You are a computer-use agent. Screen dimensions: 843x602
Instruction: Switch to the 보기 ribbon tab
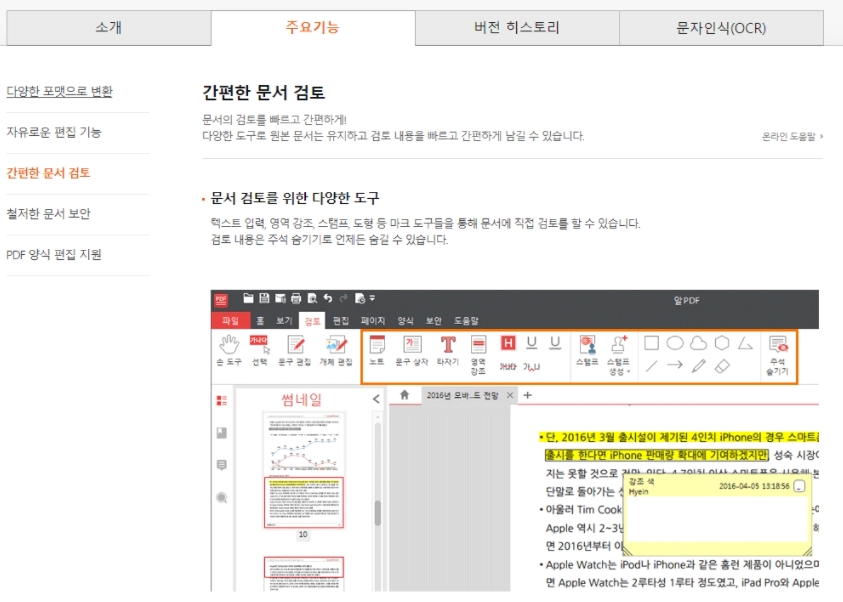[x=284, y=321]
